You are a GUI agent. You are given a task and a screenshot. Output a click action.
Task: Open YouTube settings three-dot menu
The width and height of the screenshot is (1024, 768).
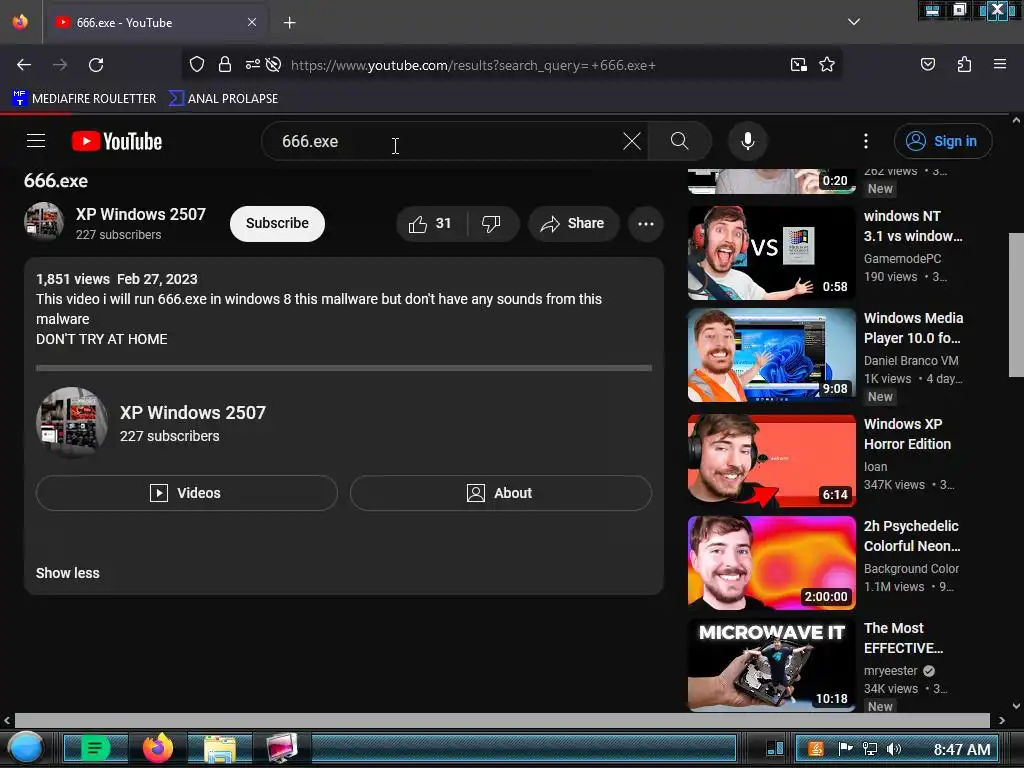click(865, 141)
